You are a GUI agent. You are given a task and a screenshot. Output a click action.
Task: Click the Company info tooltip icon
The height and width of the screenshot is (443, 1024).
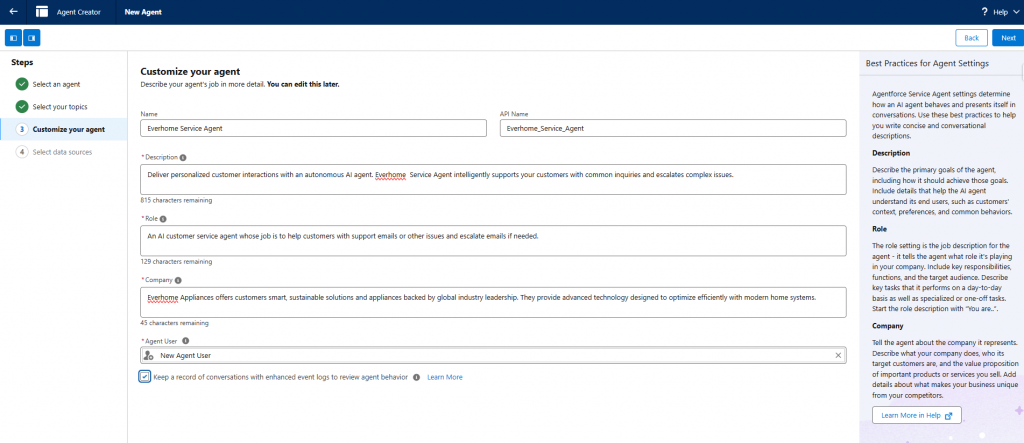180,280
